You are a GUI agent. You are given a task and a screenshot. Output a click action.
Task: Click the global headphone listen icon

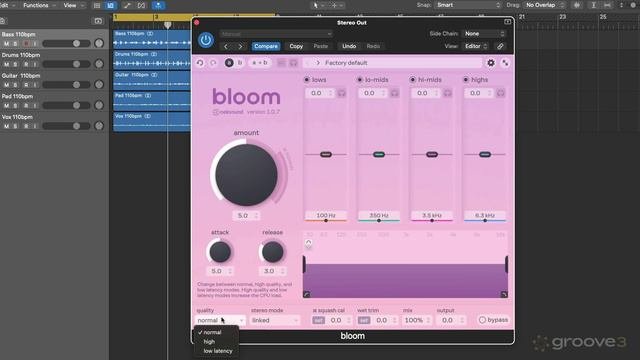pos(293,63)
